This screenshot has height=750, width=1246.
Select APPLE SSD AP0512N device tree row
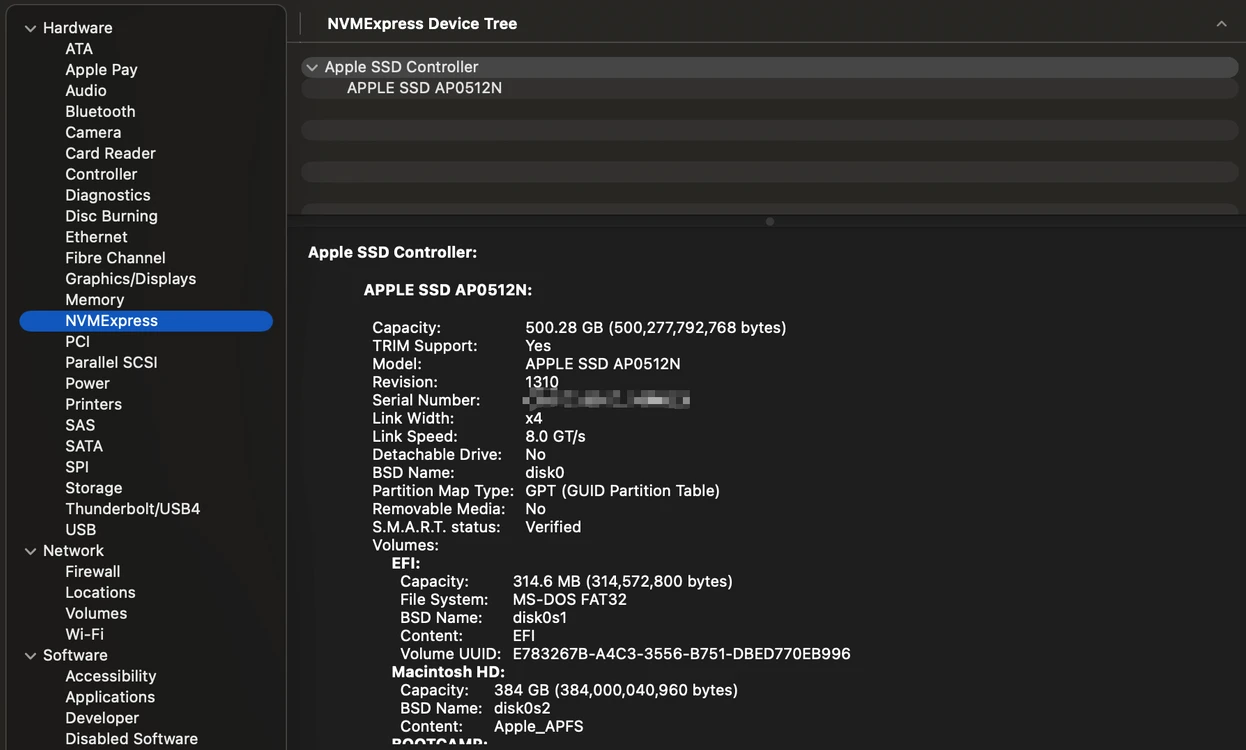click(x=770, y=88)
